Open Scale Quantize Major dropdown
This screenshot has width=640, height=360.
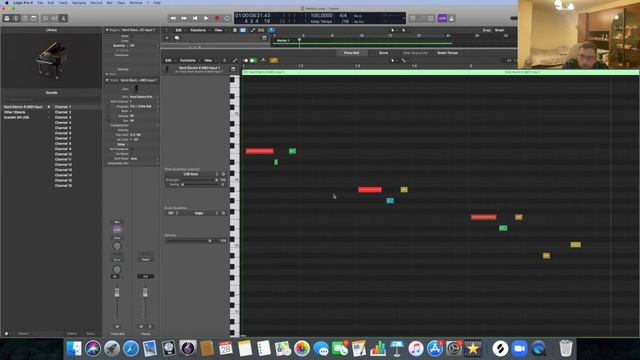201,213
